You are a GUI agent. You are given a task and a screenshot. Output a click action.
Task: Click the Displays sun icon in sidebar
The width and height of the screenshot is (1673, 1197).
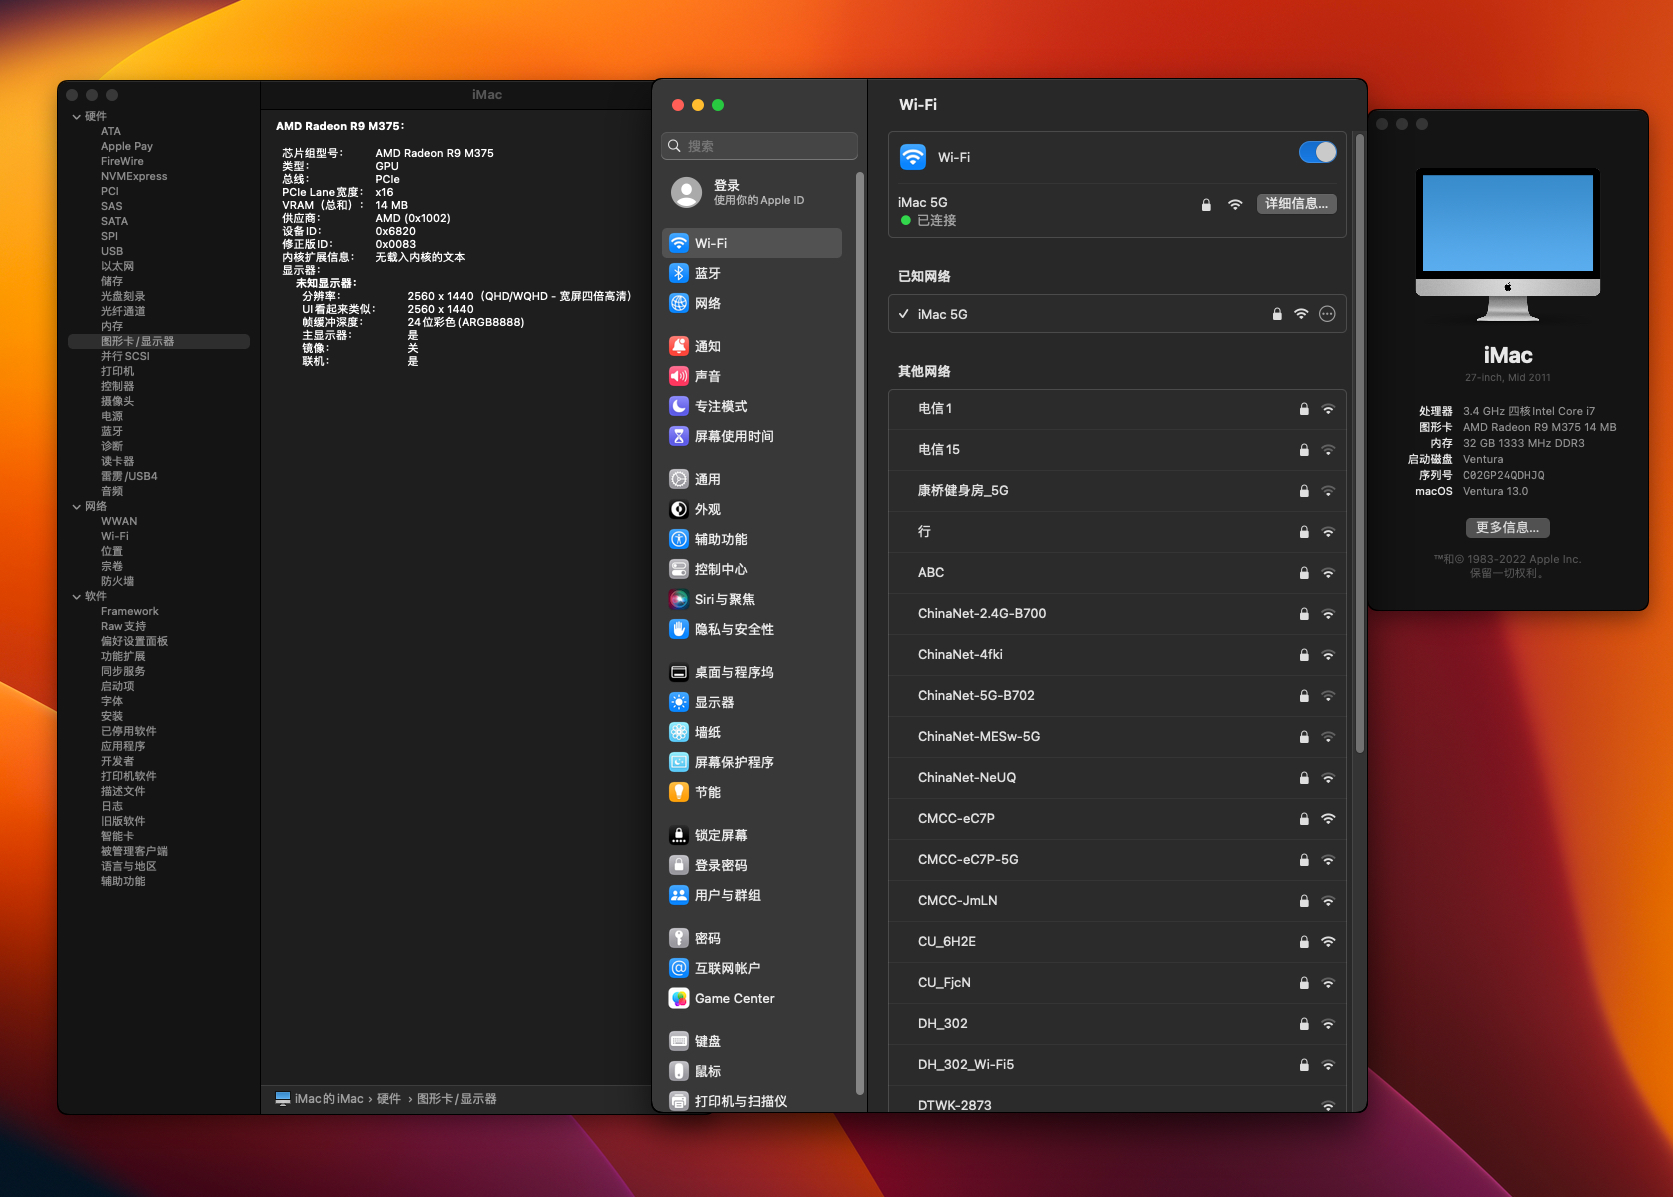[x=679, y=702]
